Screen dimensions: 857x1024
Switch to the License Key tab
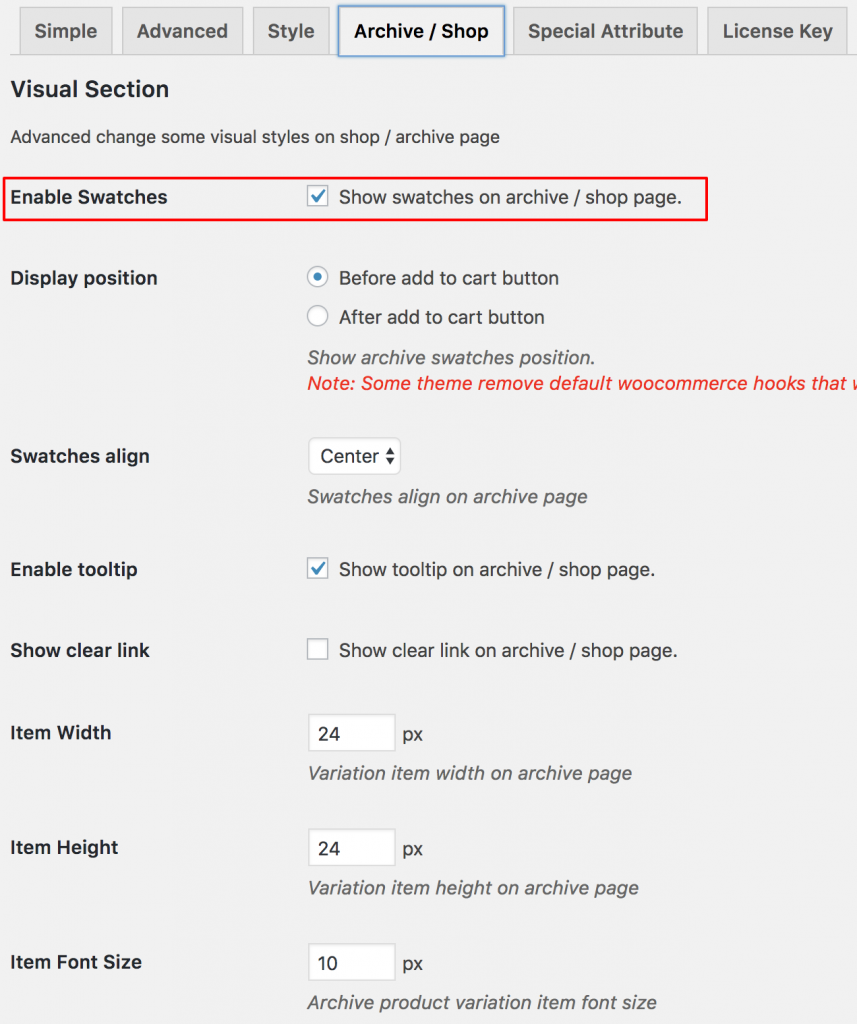pos(777,31)
